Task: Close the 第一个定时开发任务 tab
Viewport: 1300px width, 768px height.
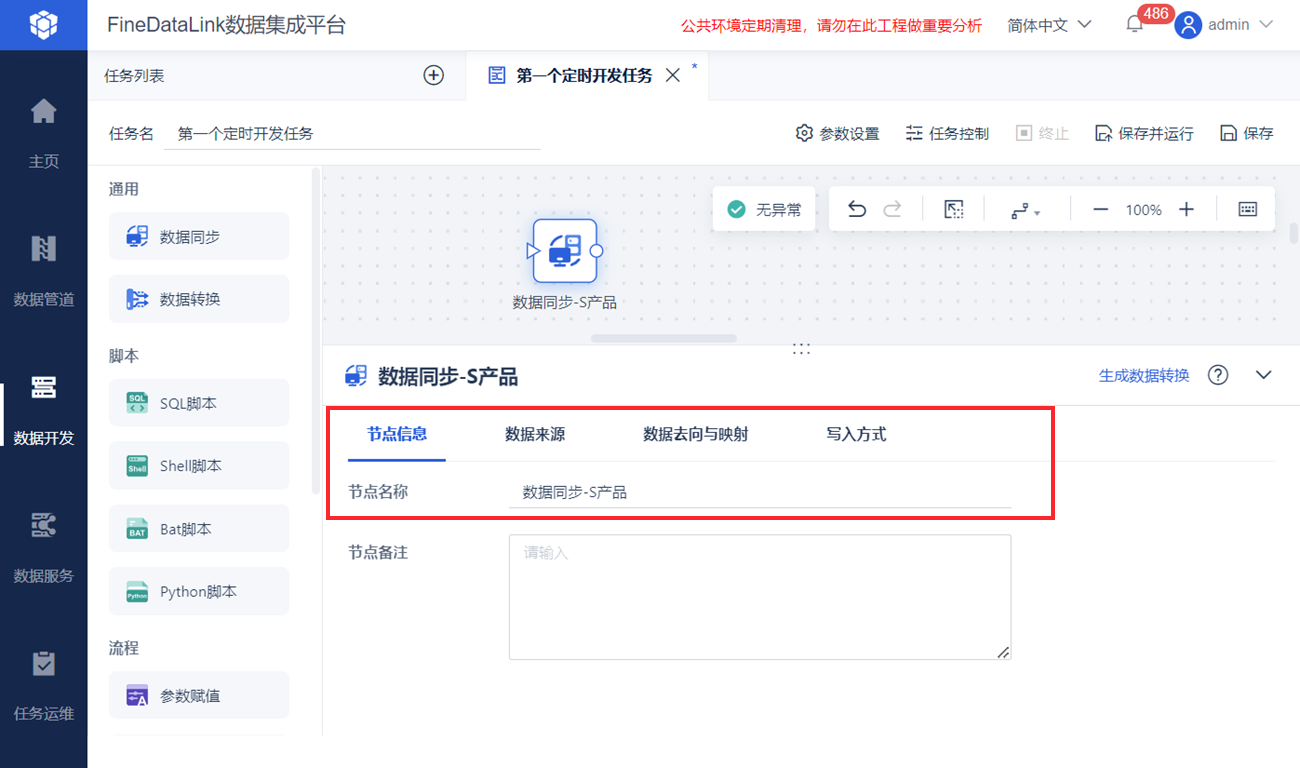Action: [x=672, y=75]
